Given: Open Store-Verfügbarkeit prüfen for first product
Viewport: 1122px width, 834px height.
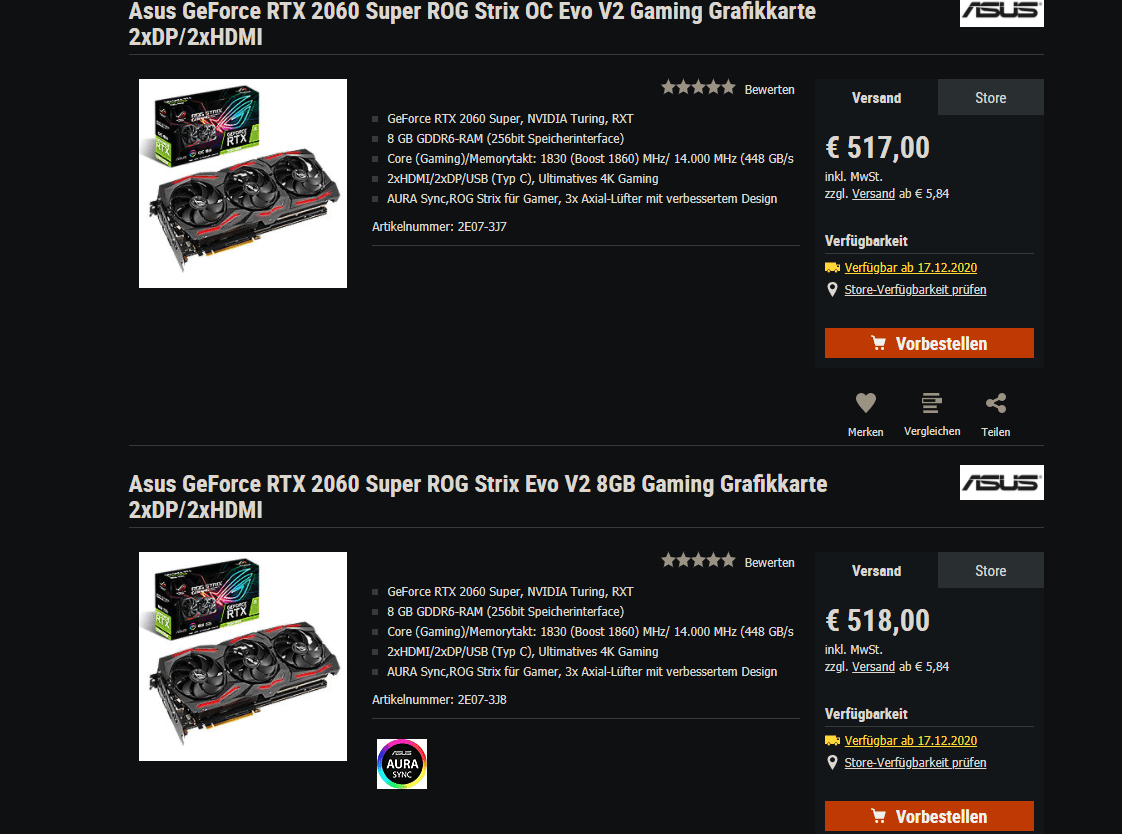Looking at the screenshot, I should coord(914,290).
